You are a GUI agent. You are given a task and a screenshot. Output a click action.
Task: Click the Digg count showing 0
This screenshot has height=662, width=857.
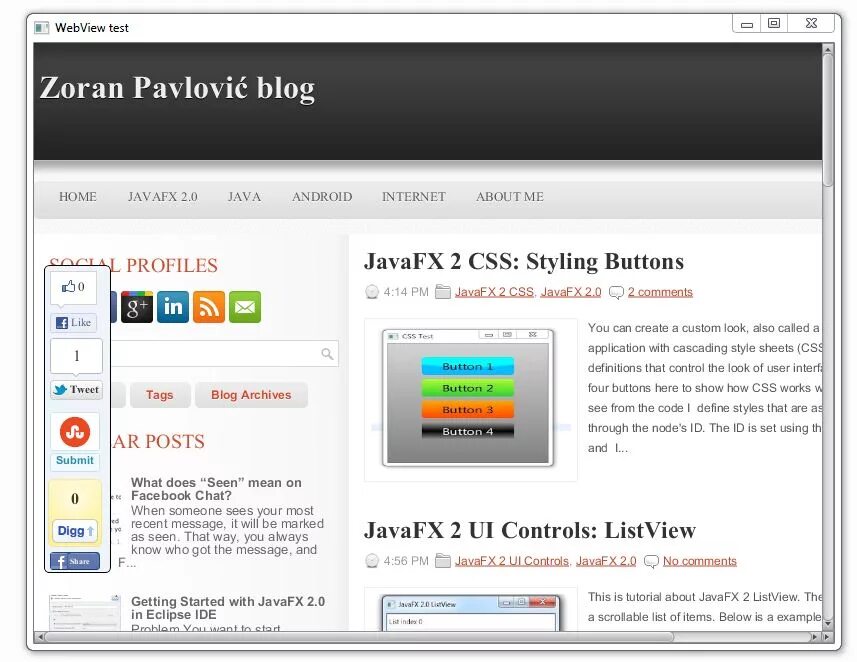75,499
